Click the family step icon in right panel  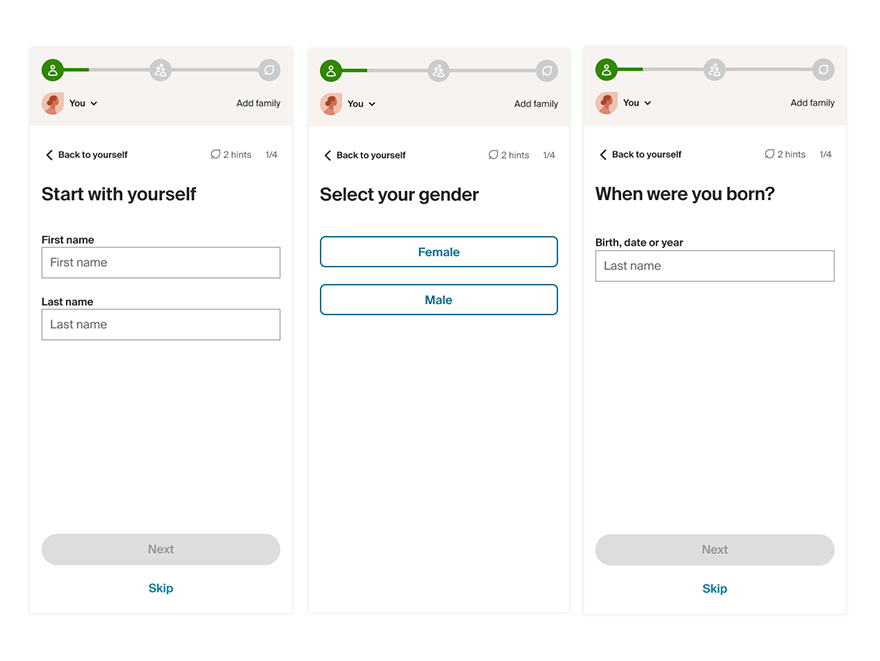click(x=714, y=70)
